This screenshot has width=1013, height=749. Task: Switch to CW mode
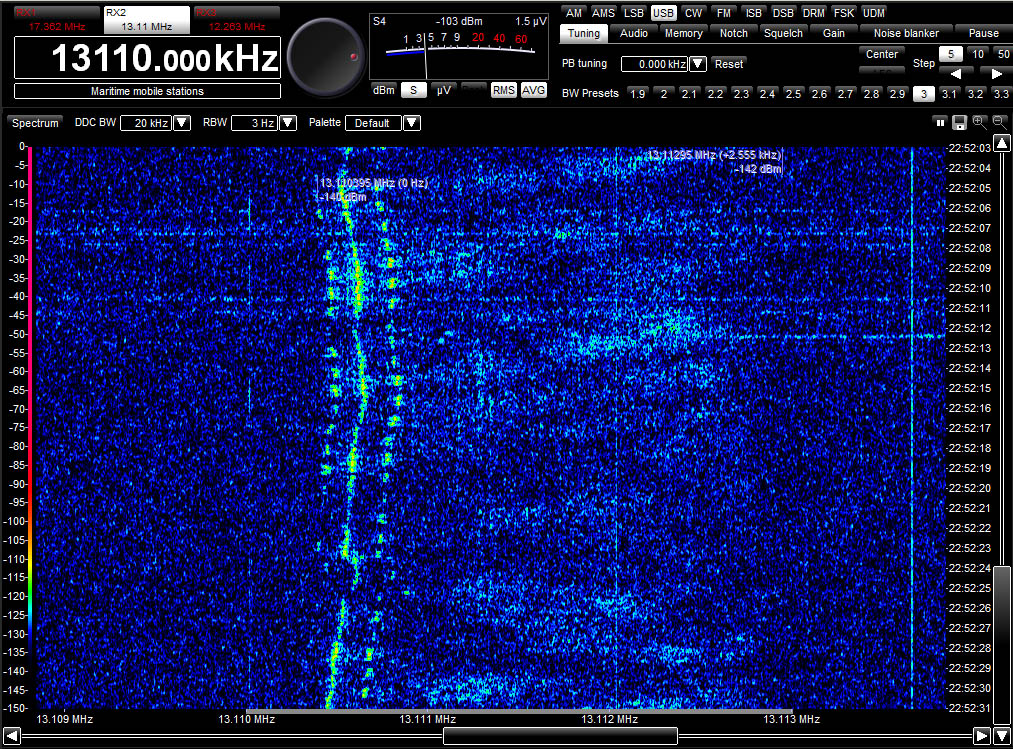pyautogui.click(x=693, y=13)
